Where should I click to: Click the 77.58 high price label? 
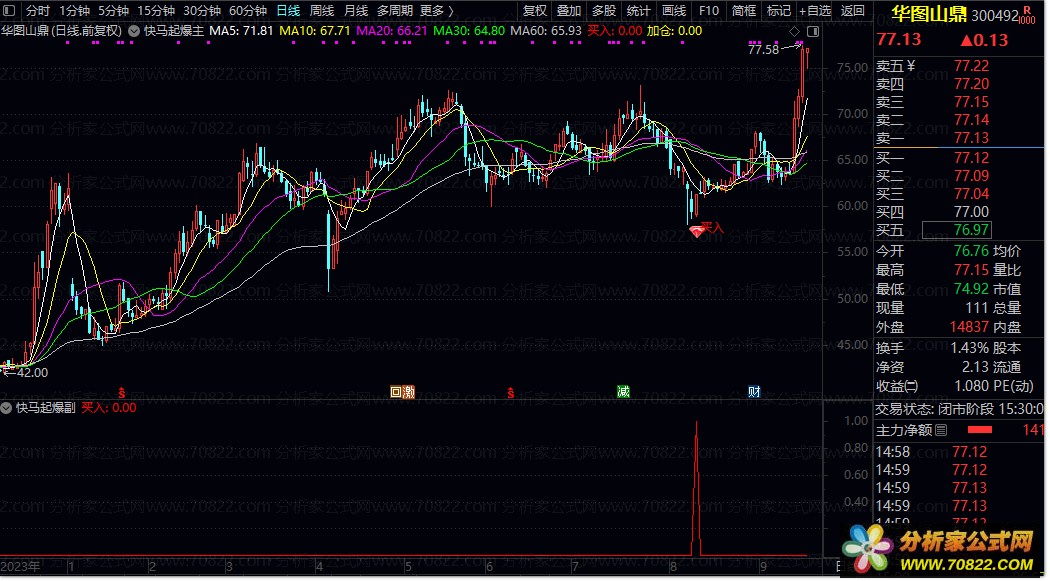[x=763, y=50]
